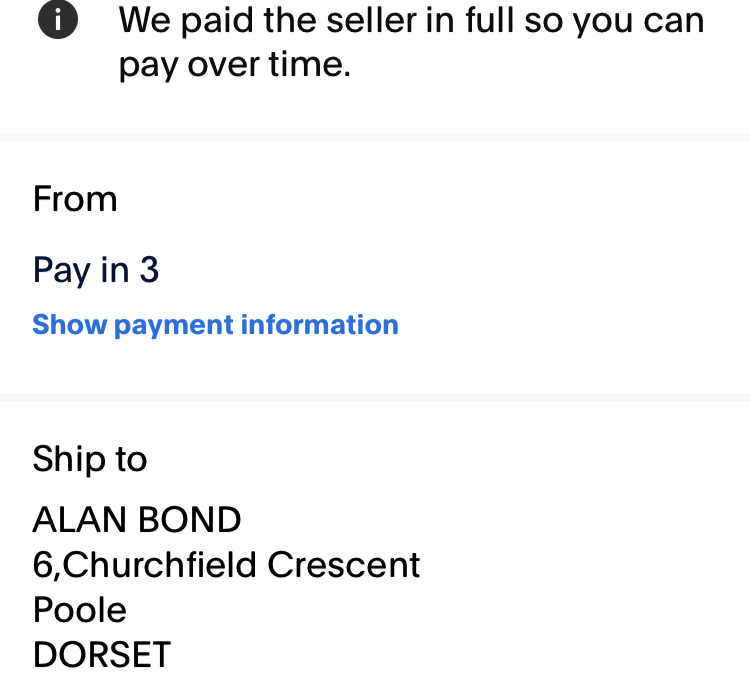Viewport: 750px width, 675px height.
Task: Click the divider above the From section
Action: [375, 137]
